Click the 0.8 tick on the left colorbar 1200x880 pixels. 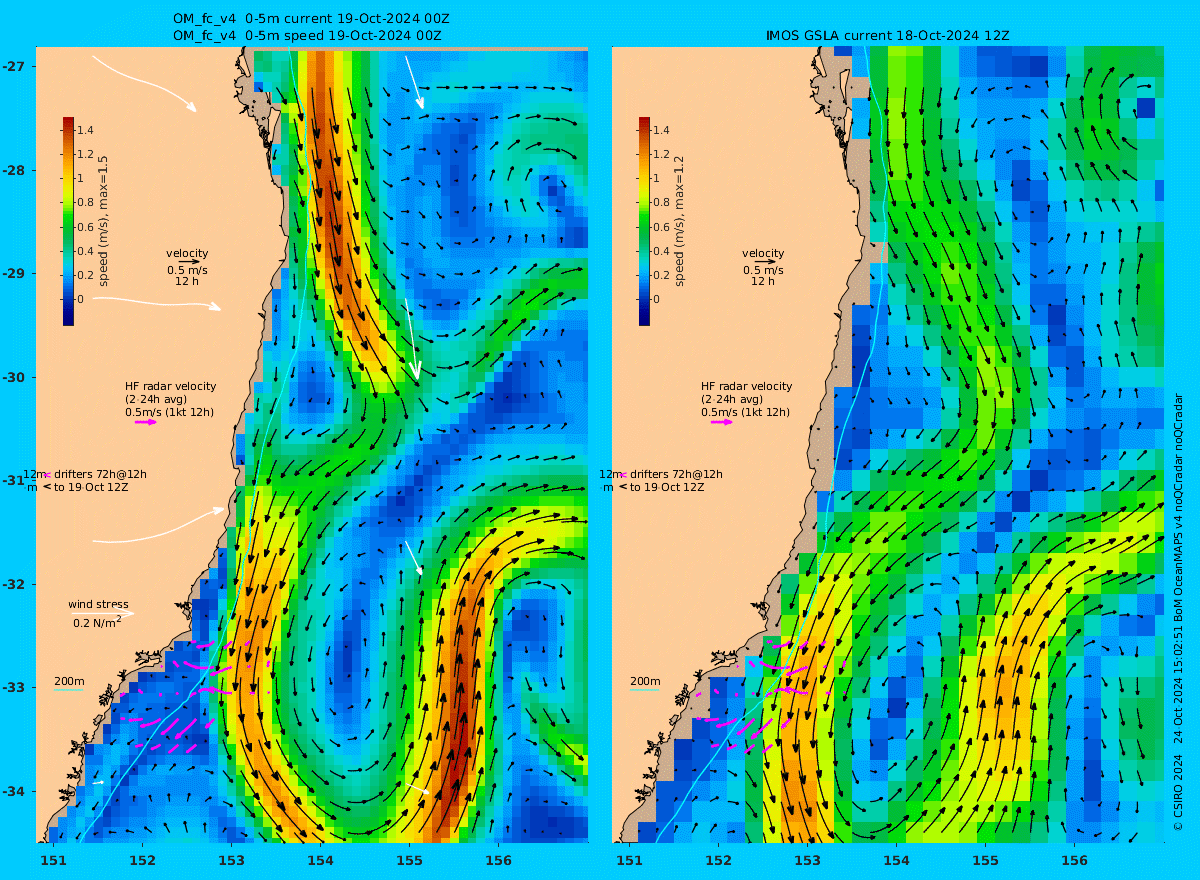coord(86,203)
